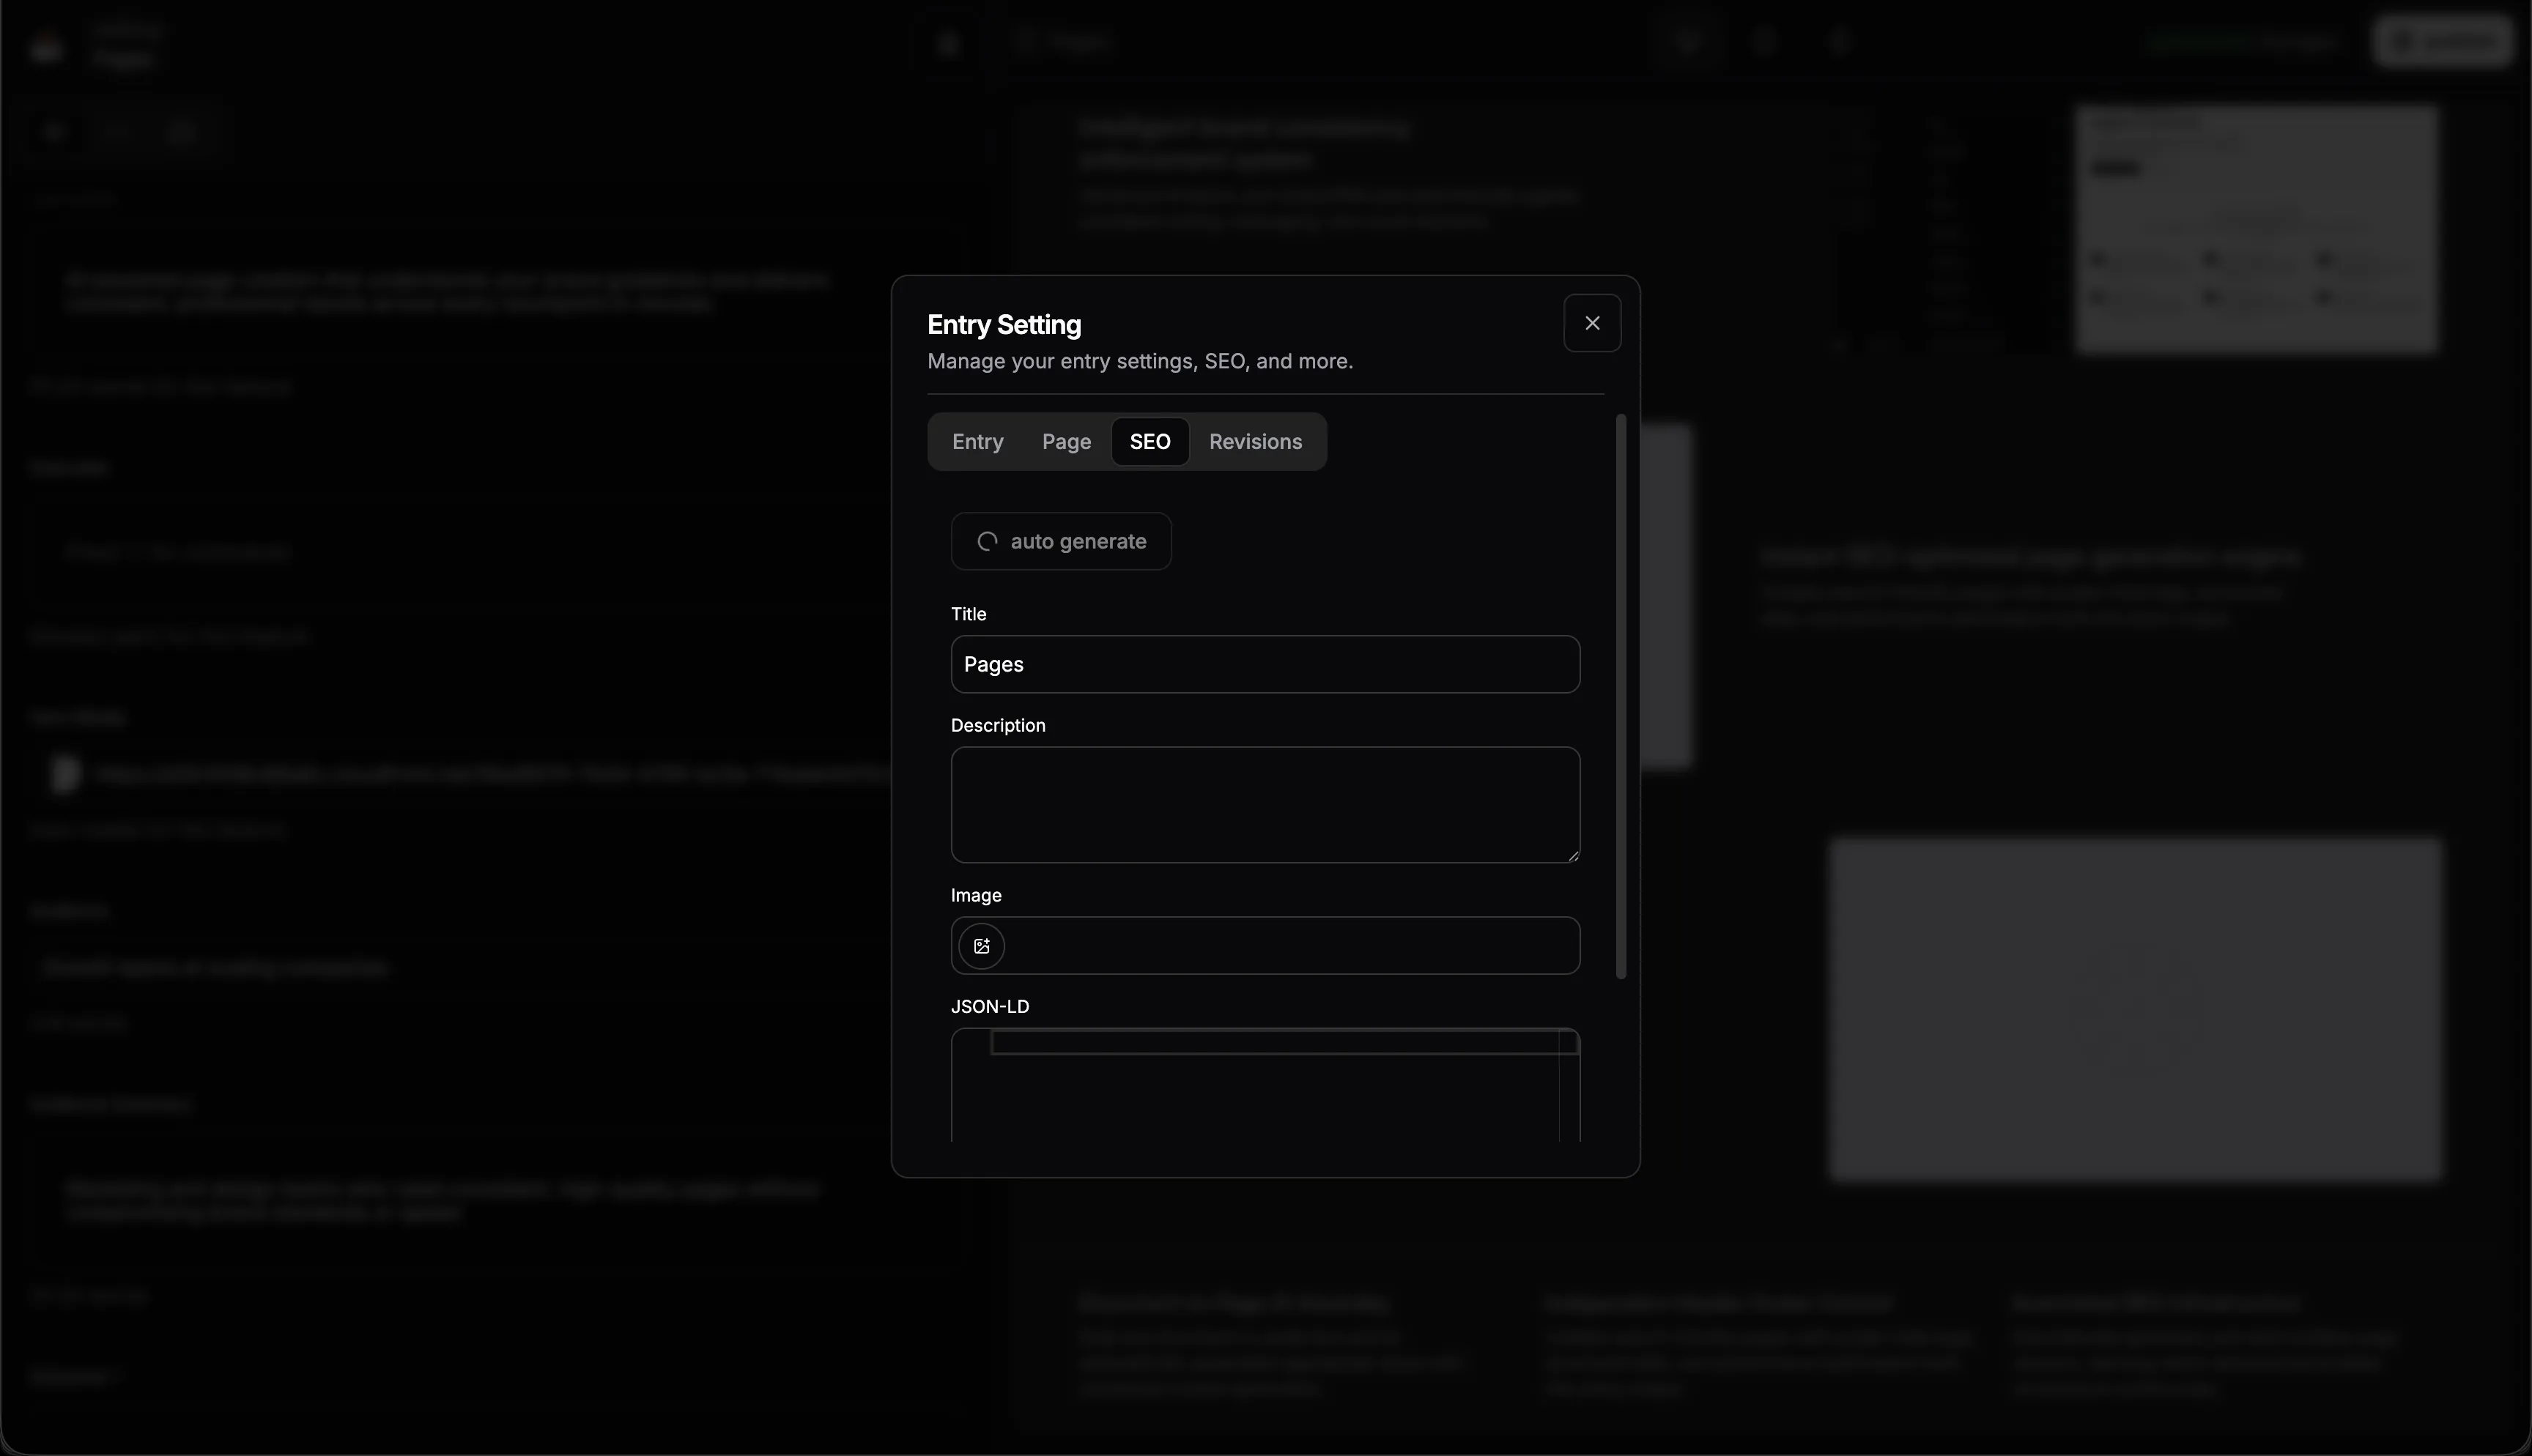Click the Title field label
2532x1456 pixels.
(x=968, y=614)
